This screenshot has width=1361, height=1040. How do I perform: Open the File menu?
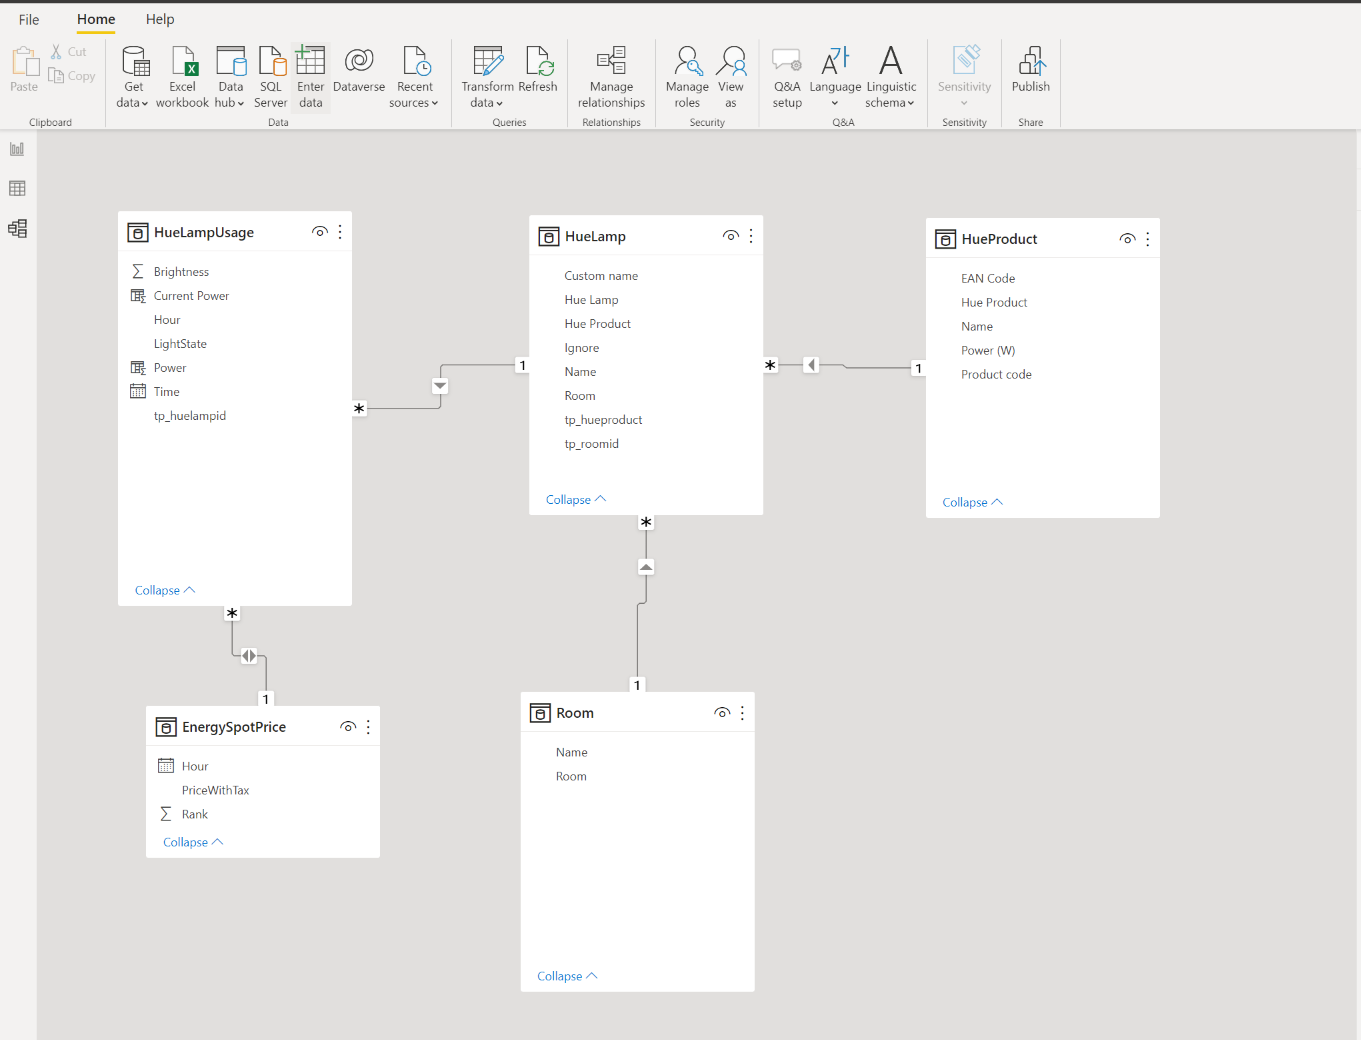point(29,19)
